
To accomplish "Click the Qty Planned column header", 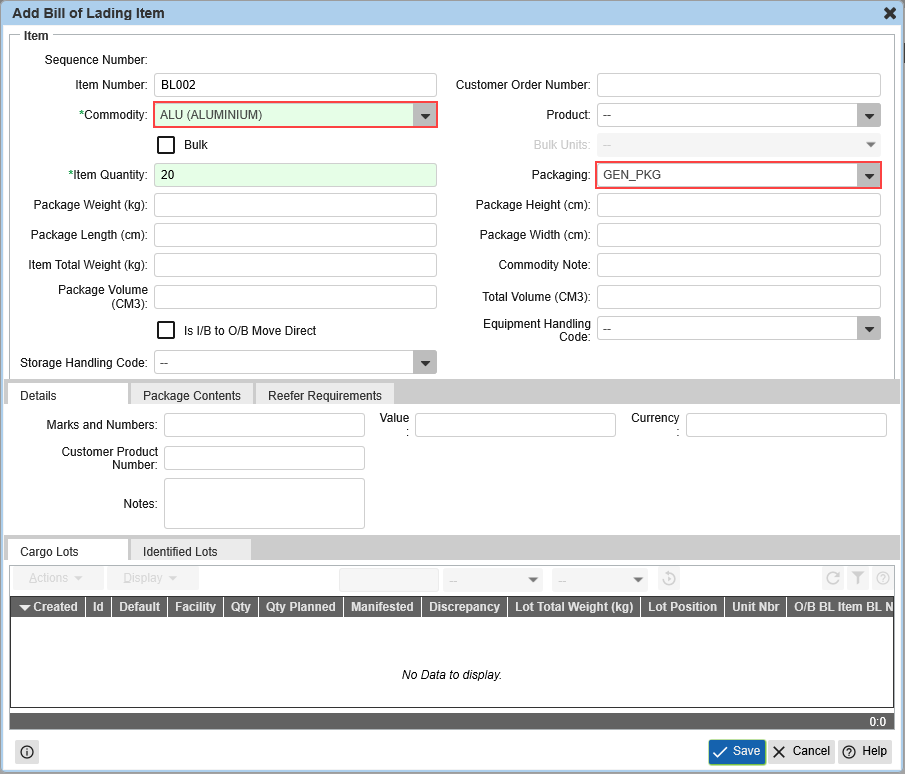I will (x=301, y=607).
